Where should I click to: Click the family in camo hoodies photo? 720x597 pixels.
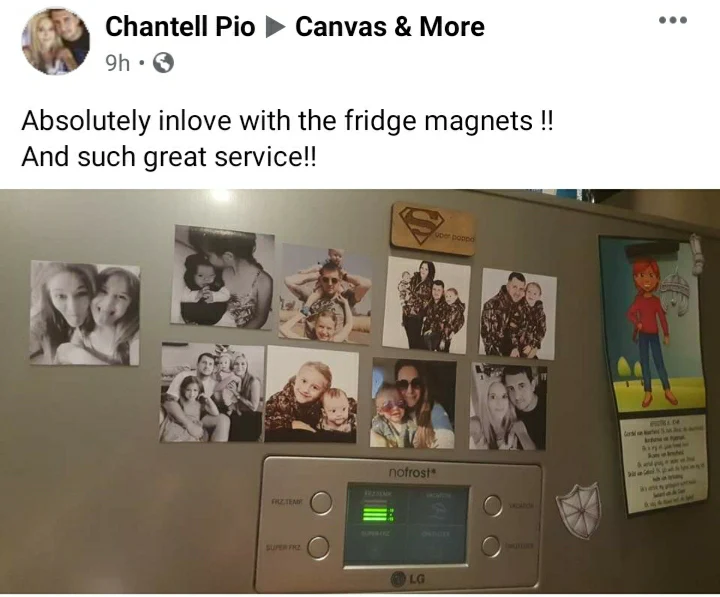(427, 305)
